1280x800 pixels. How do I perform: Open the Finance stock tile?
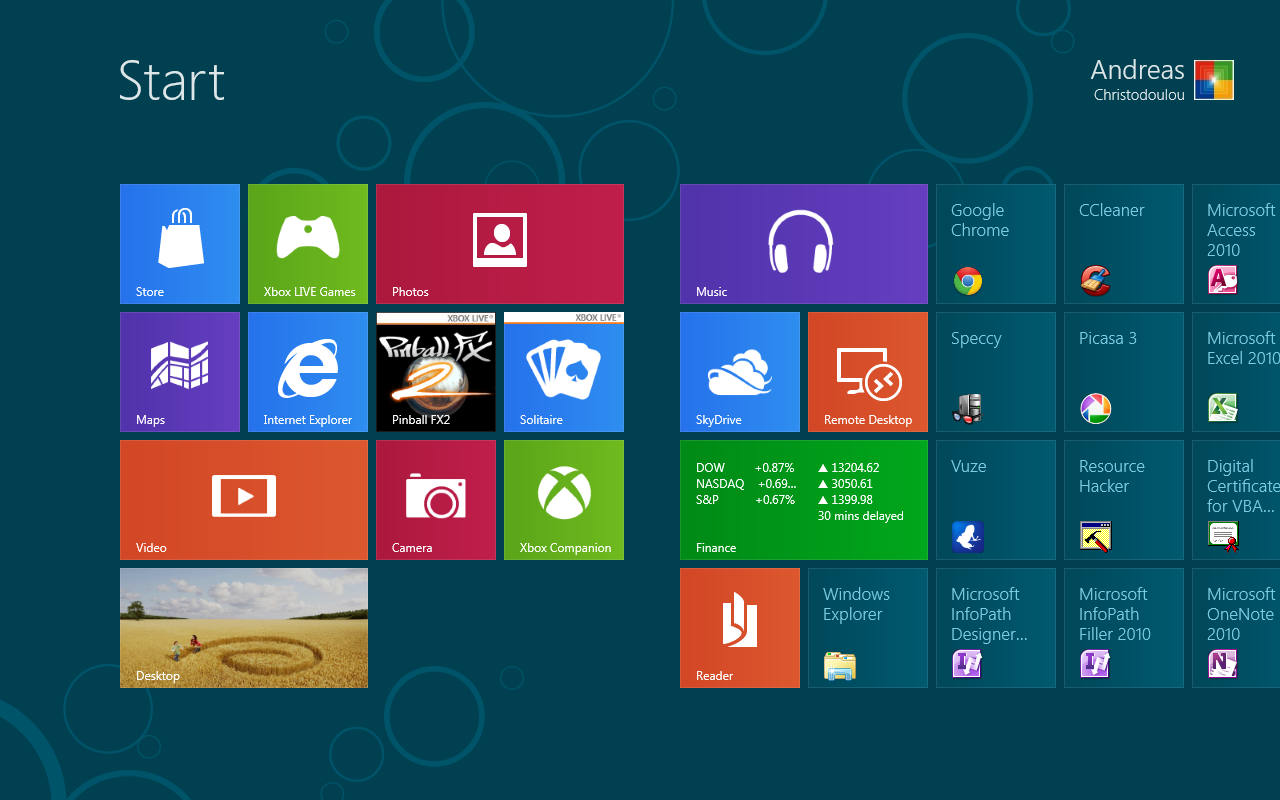coord(804,500)
